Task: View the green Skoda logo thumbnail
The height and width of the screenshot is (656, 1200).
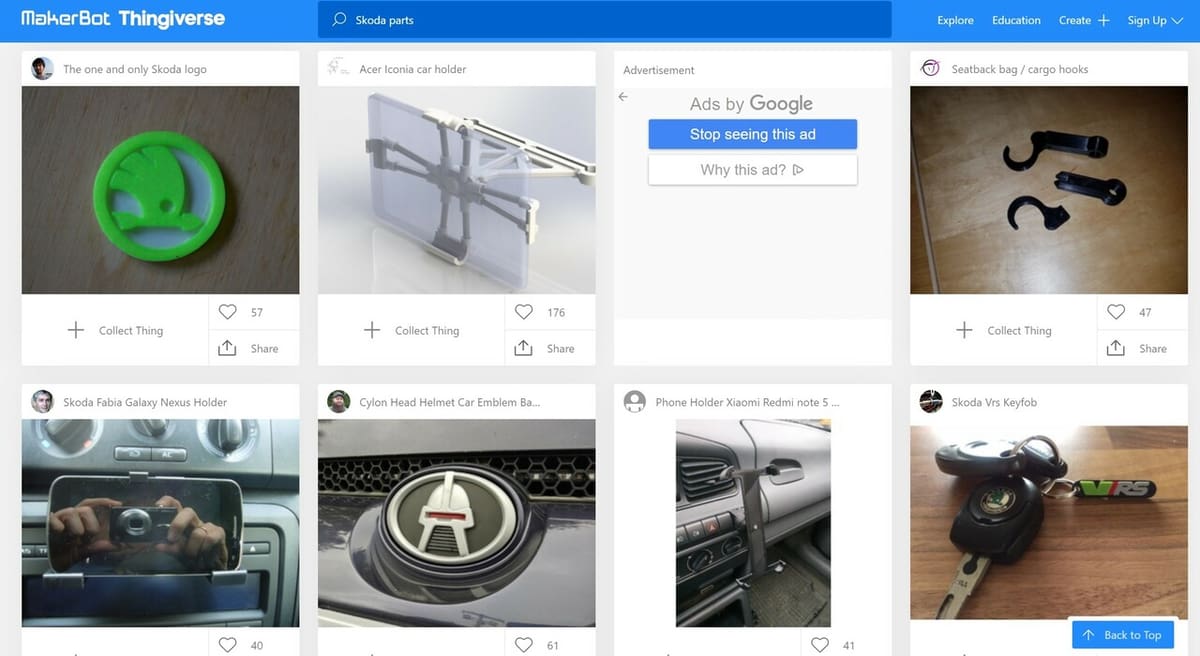Action: coord(160,190)
